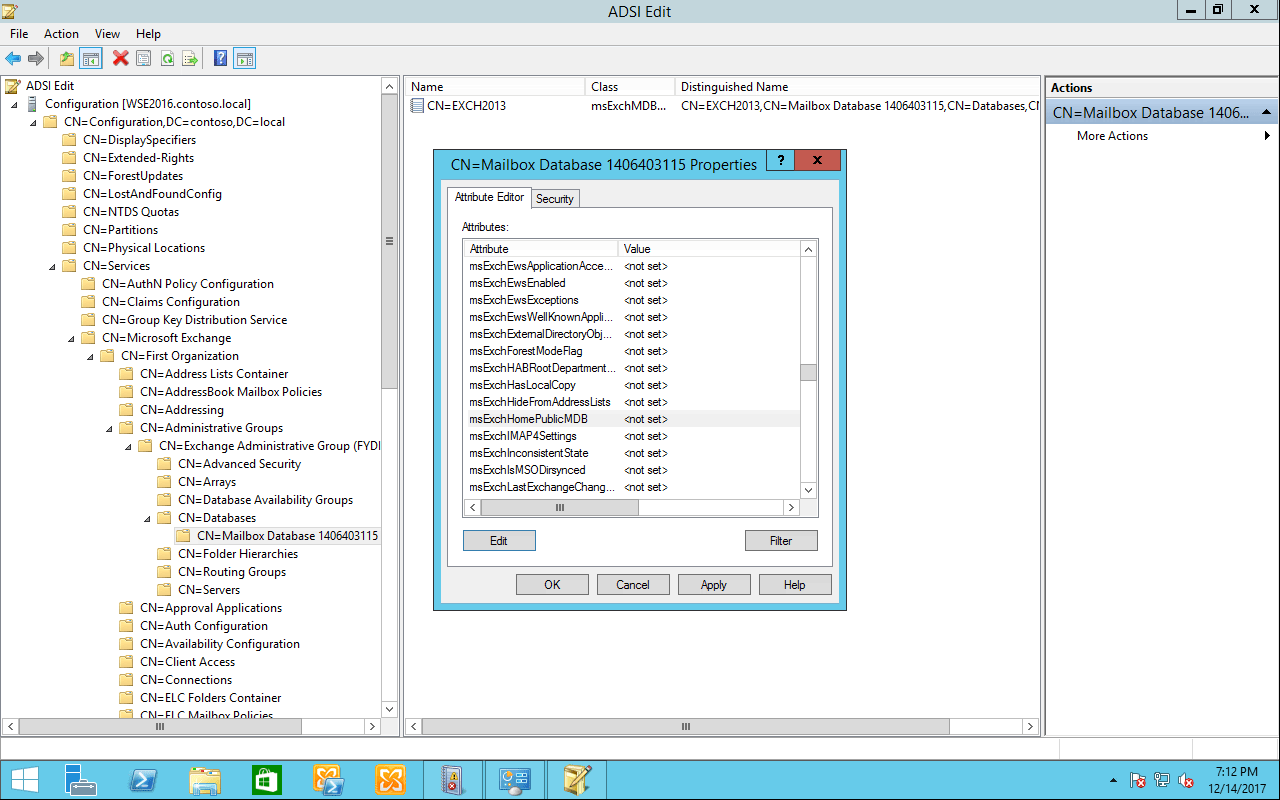Collapse the CN=Services tree node
Screen dimensions: 1280x800
[x=52, y=266]
